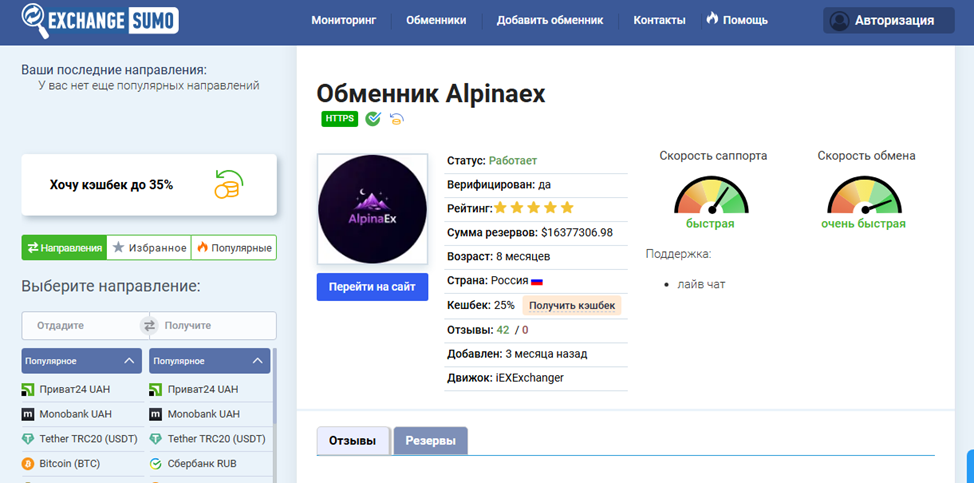Click Получить кэшбек button
The height and width of the screenshot is (483, 974).
click(x=571, y=305)
